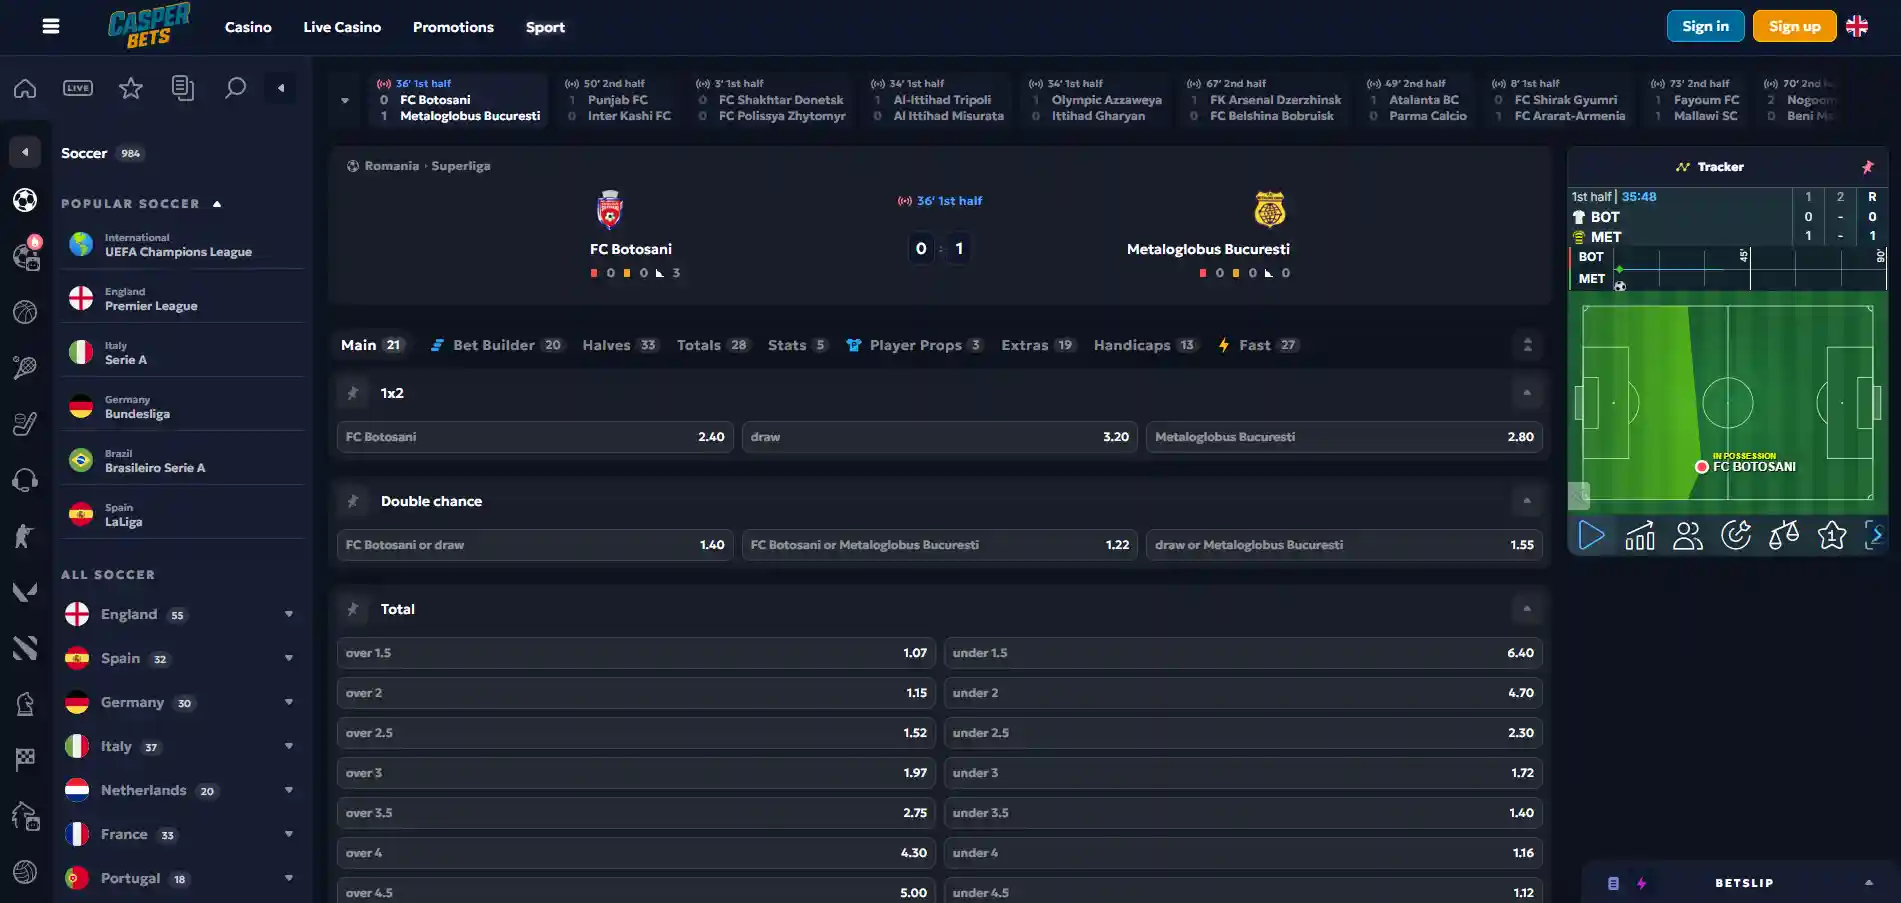Switch to the Bet Builder tab
This screenshot has width=1901, height=903.
[497, 345]
